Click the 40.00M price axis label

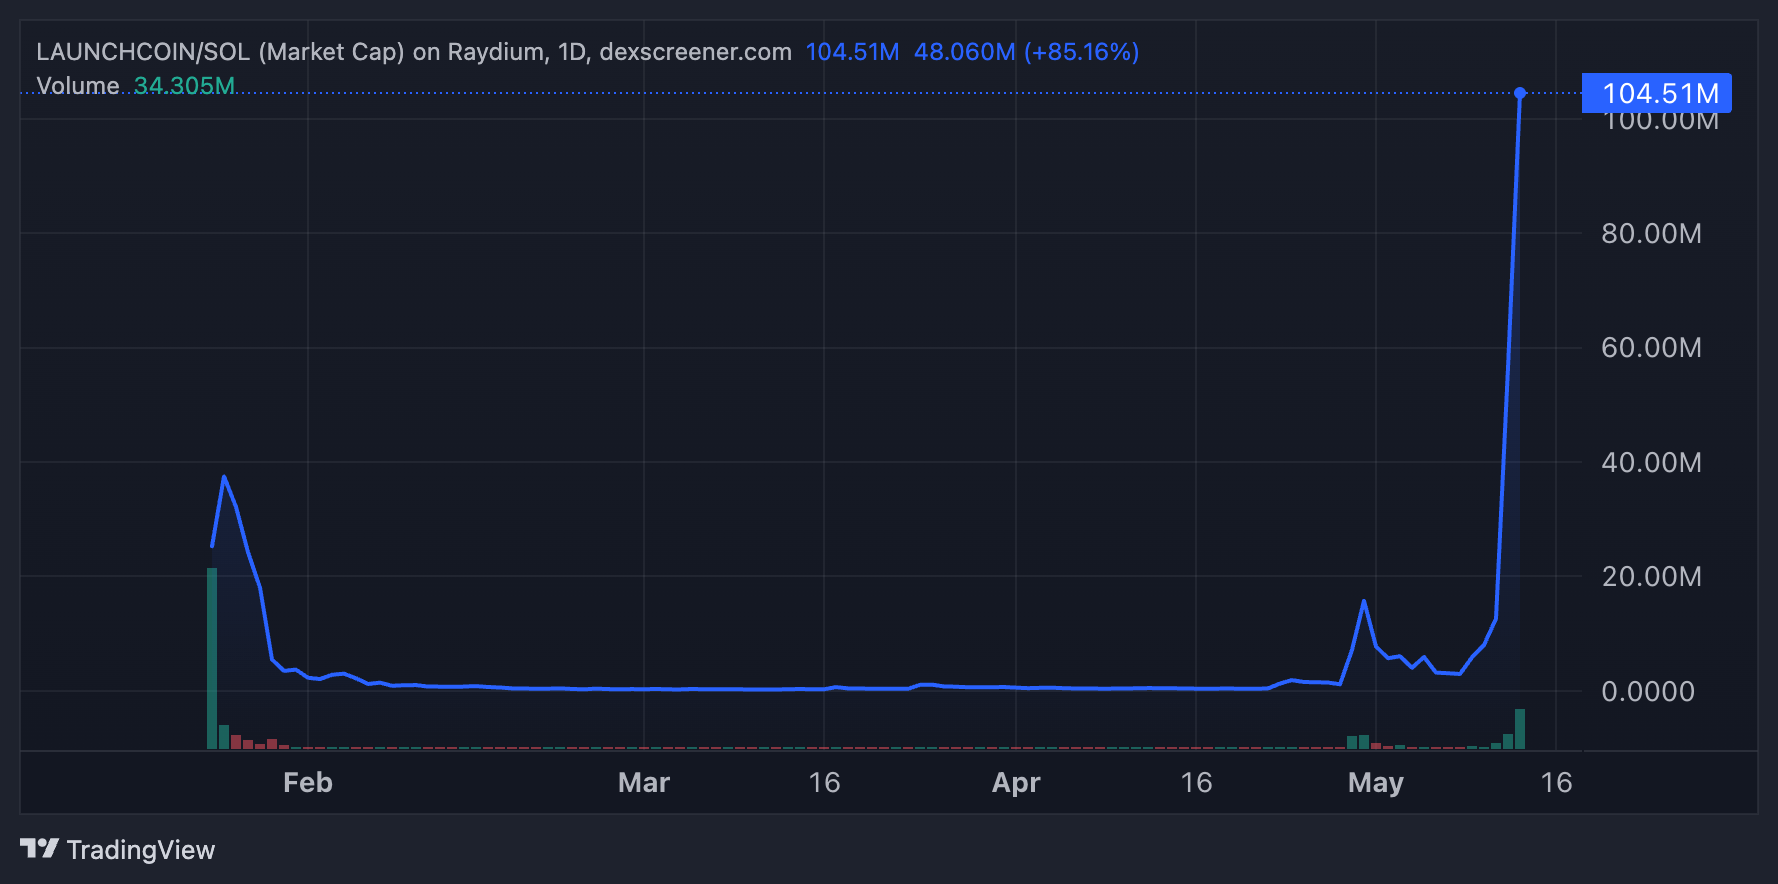coord(1651,462)
